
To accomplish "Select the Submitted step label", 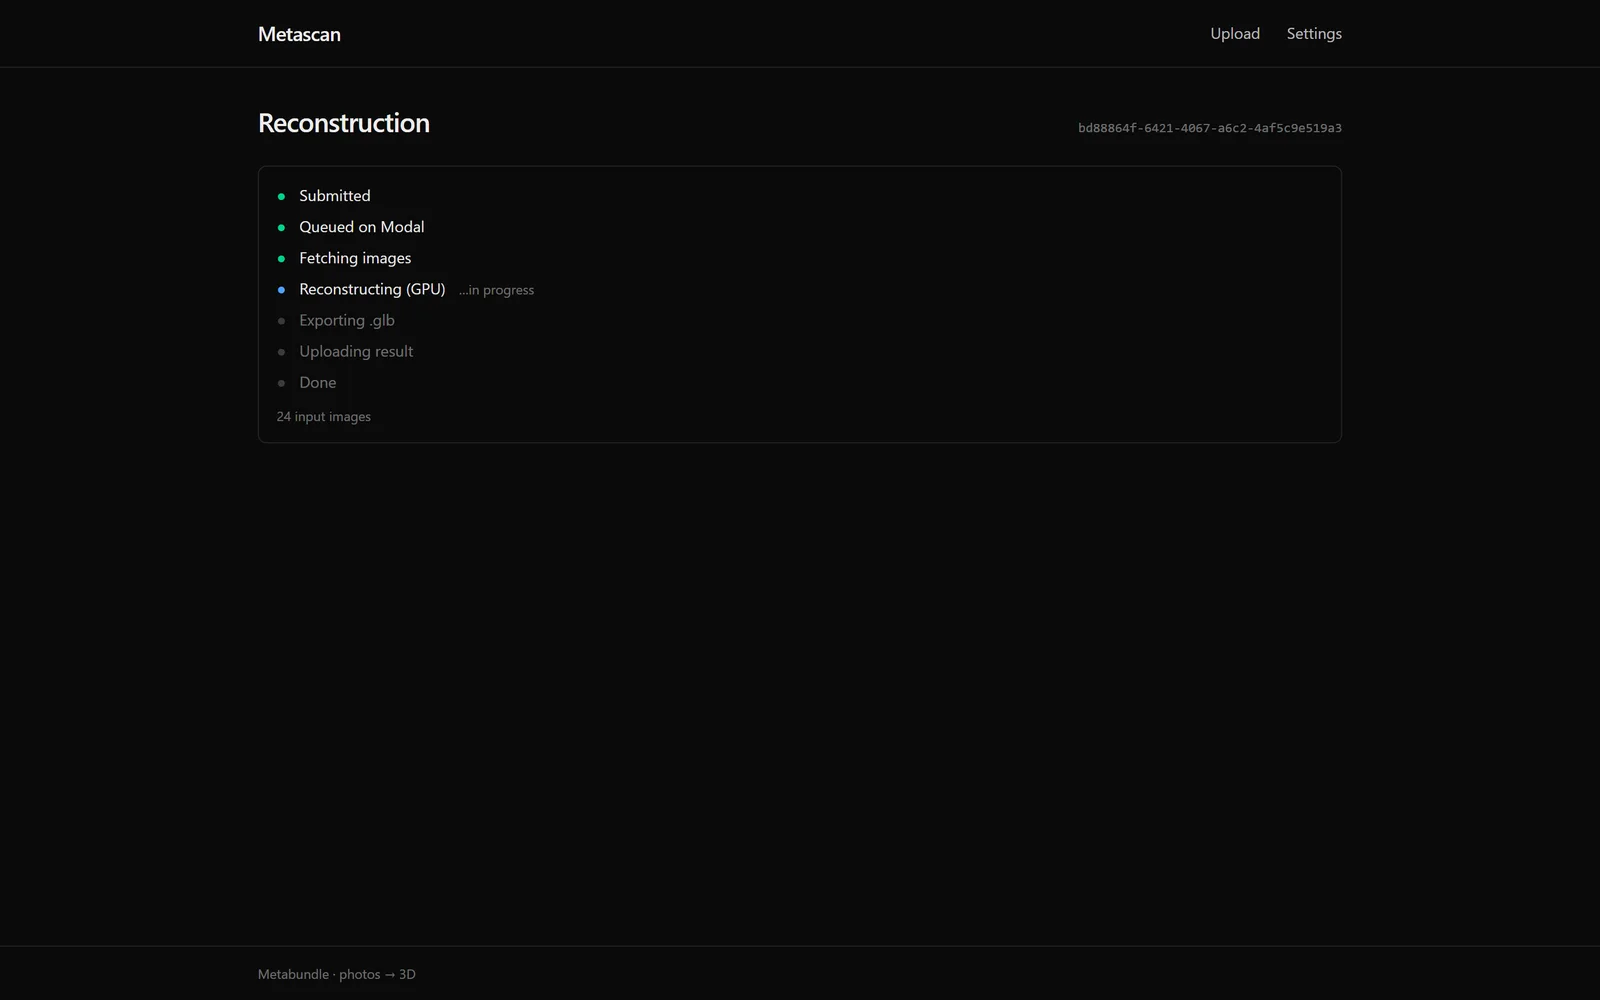I will click(x=335, y=196).
